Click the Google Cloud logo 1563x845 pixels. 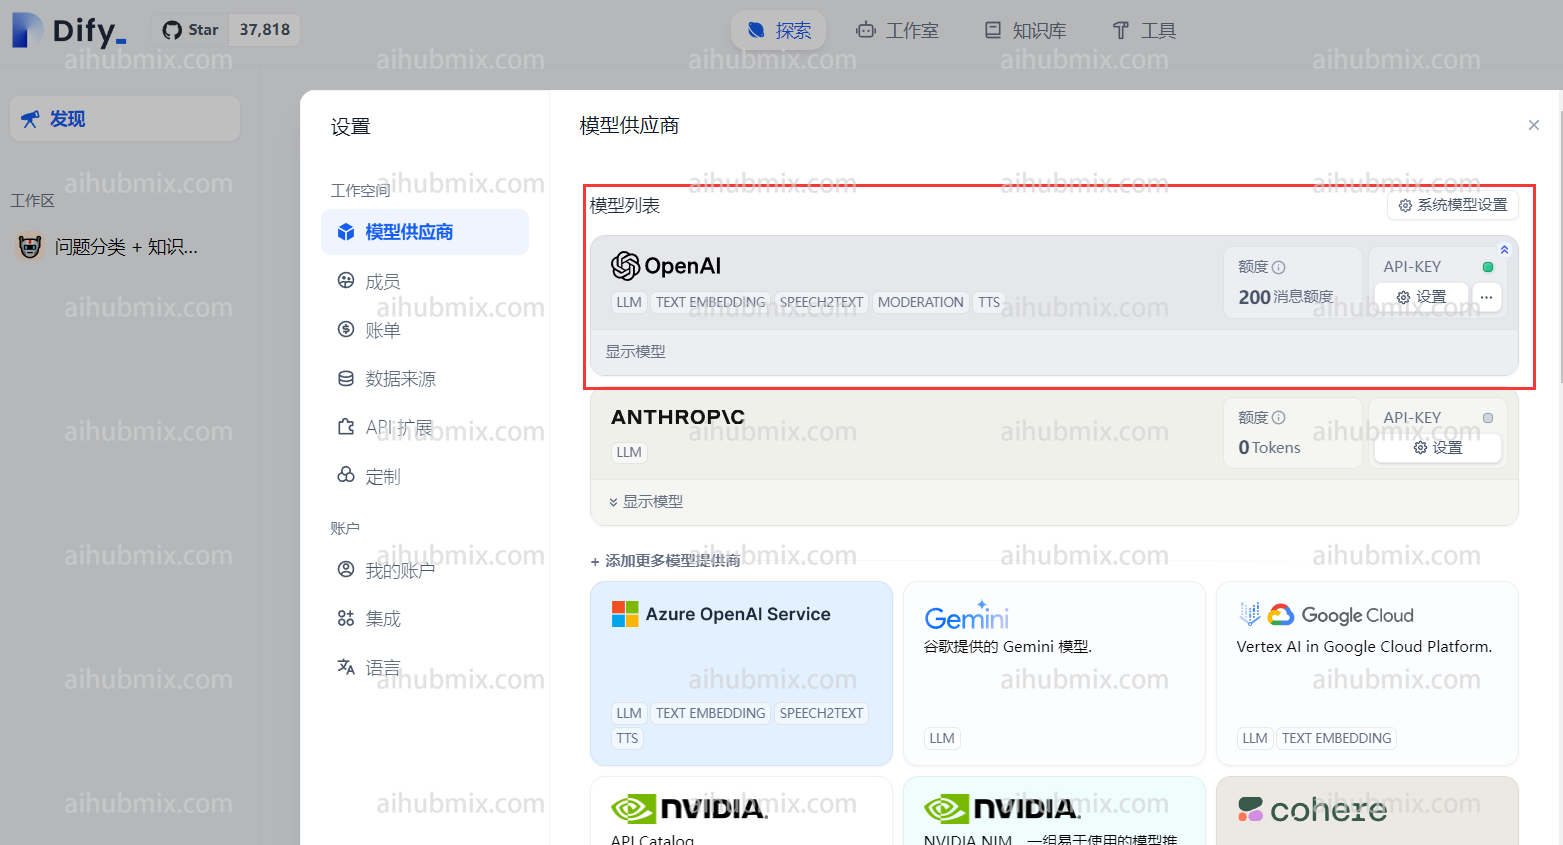click(x=1326, y=615)
